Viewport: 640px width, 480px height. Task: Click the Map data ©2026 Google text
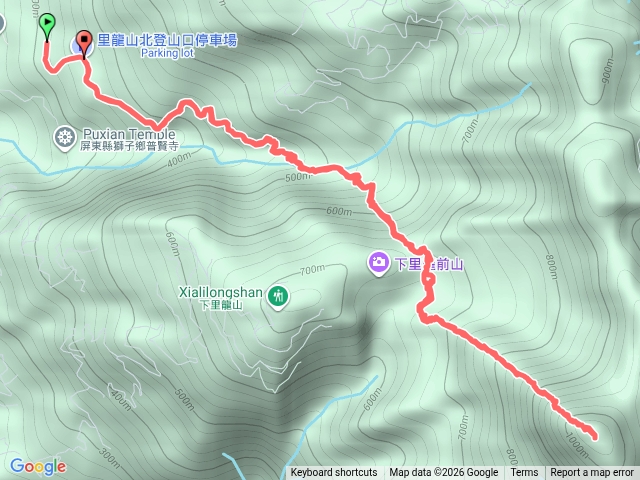click(x=444, y=472)
